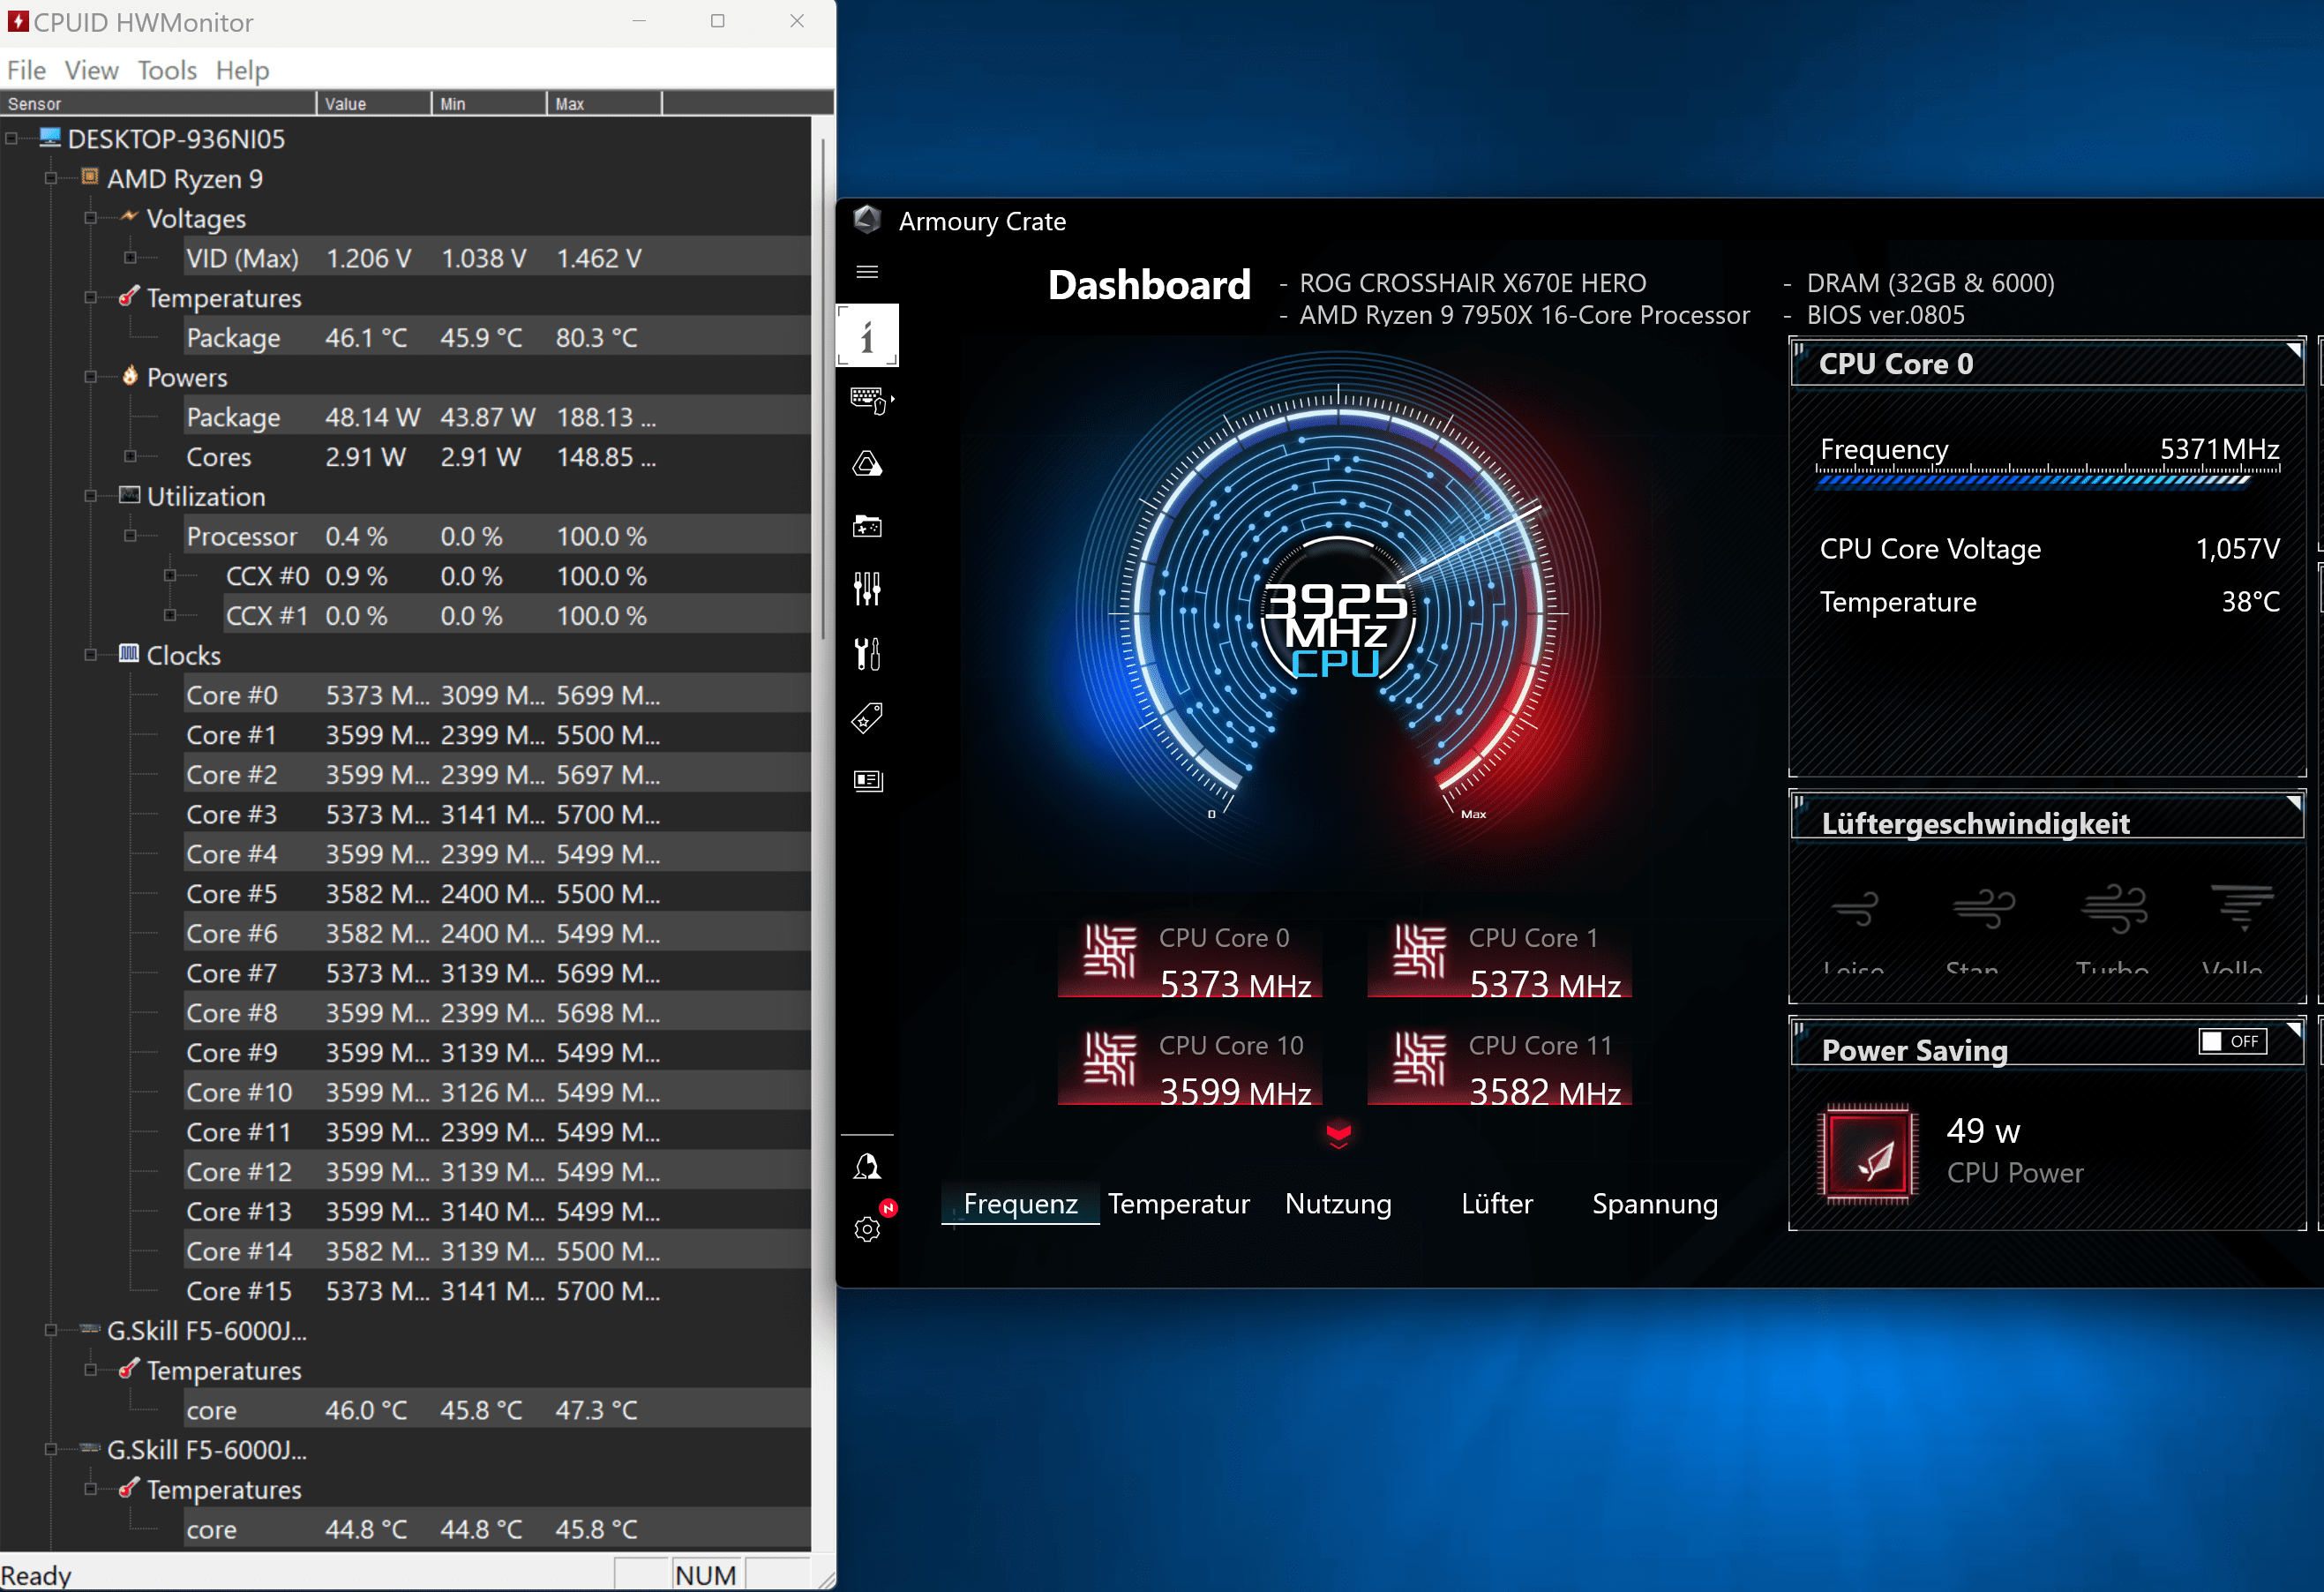Open Scenario Profiles sliders icon in sidebar

[867, 589]
